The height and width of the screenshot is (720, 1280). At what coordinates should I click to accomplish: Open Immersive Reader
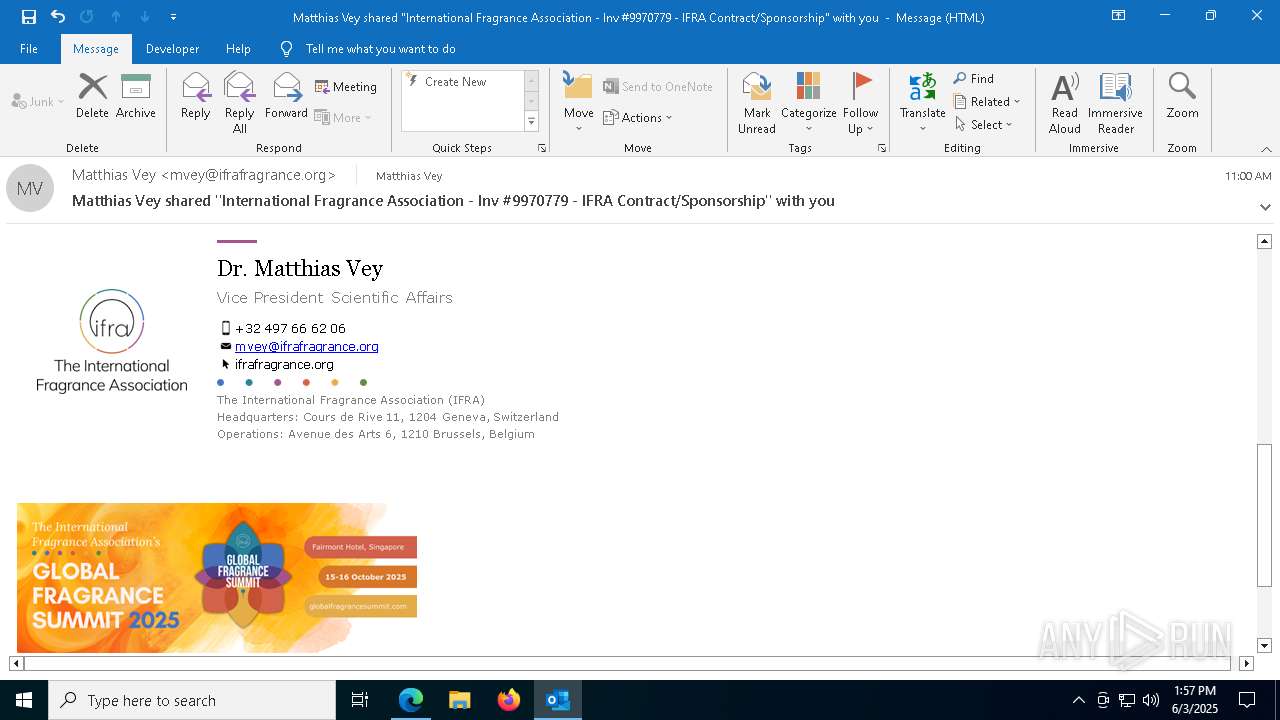(1115, 103)
